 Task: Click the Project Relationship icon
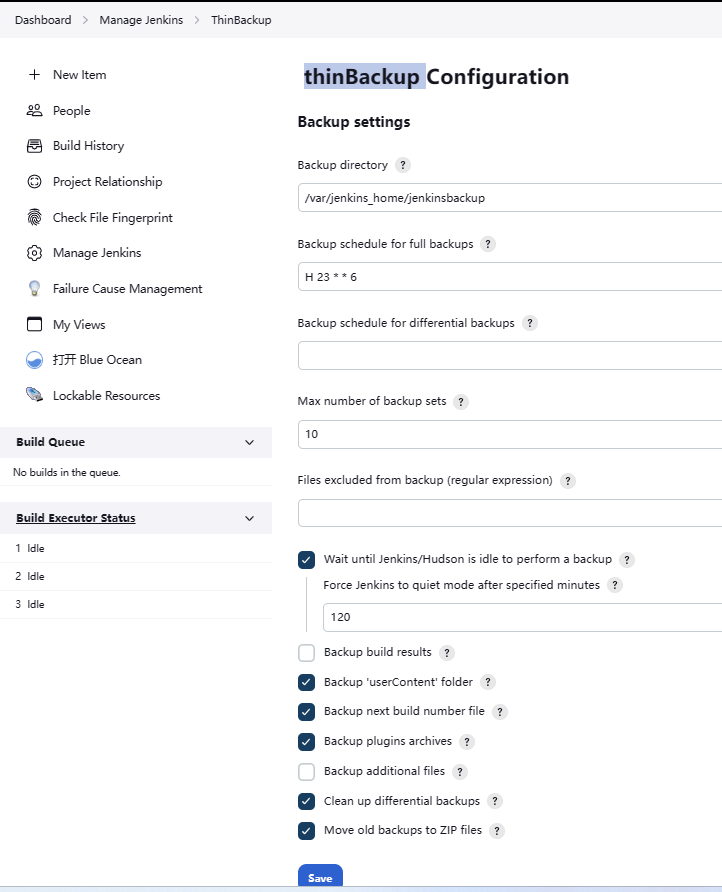(34, 181)
